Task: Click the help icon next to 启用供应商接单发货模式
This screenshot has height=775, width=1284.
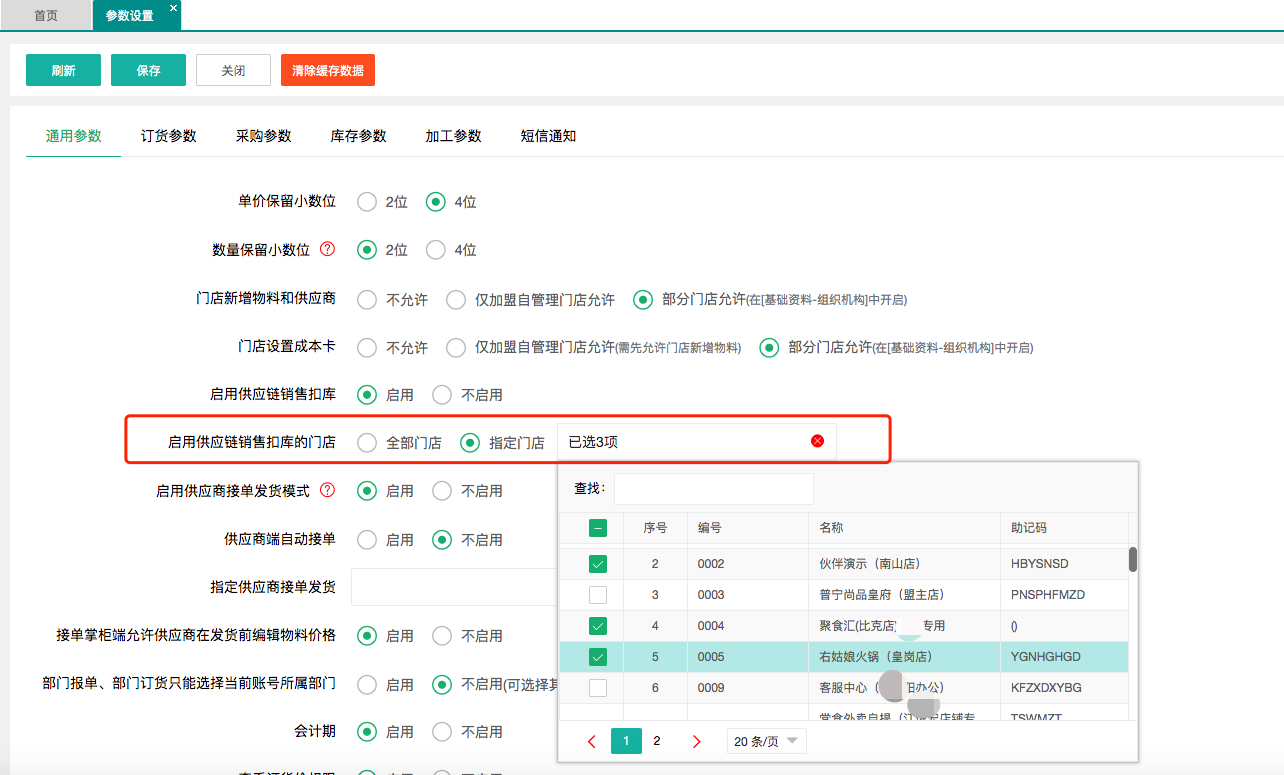Action: tap(327, 490)
